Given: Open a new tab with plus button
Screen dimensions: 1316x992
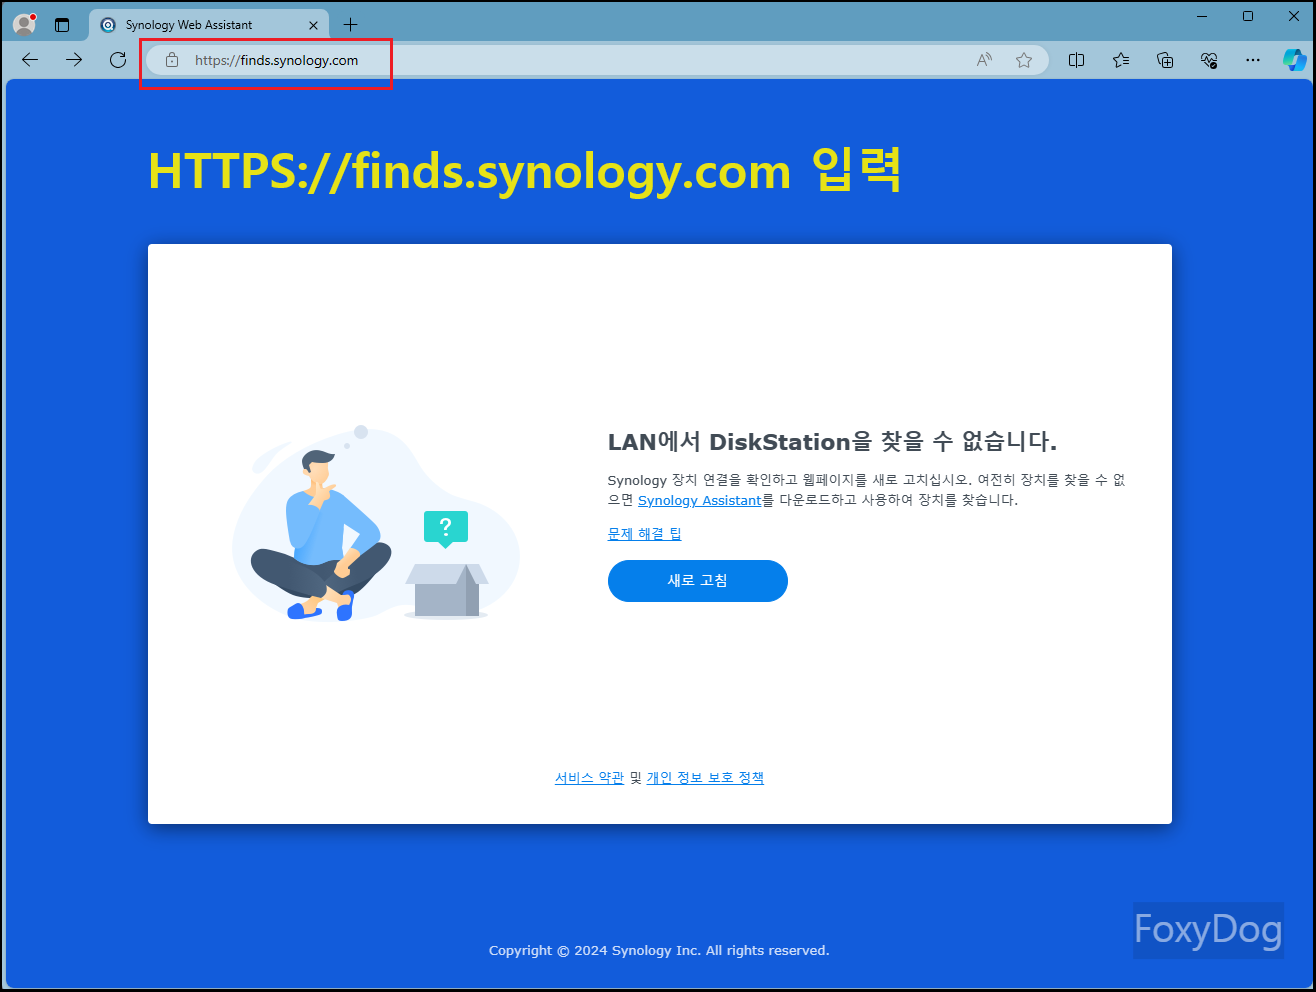Looking at the screenshot, I should click(x=350, y=25).
